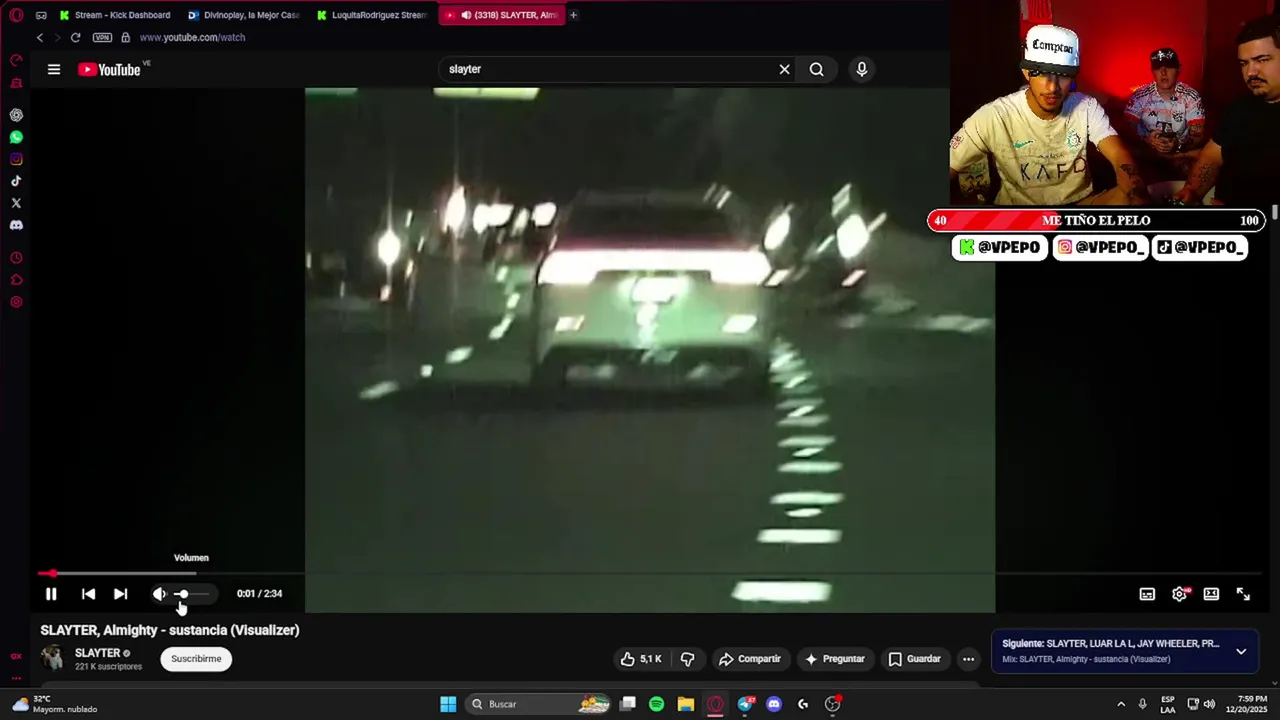Clear the search box with X
This screenshot has height=720, width=1280.
pos(785,69)
